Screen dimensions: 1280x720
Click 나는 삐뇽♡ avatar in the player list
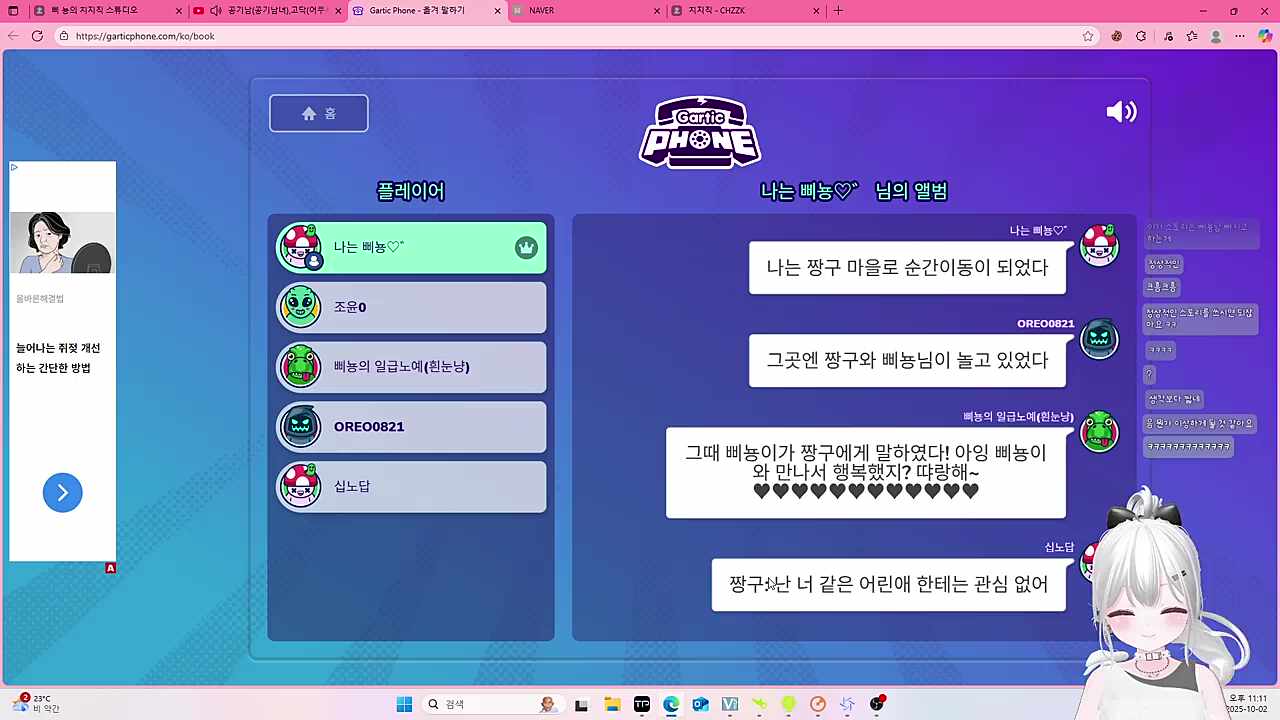point(300,246)
